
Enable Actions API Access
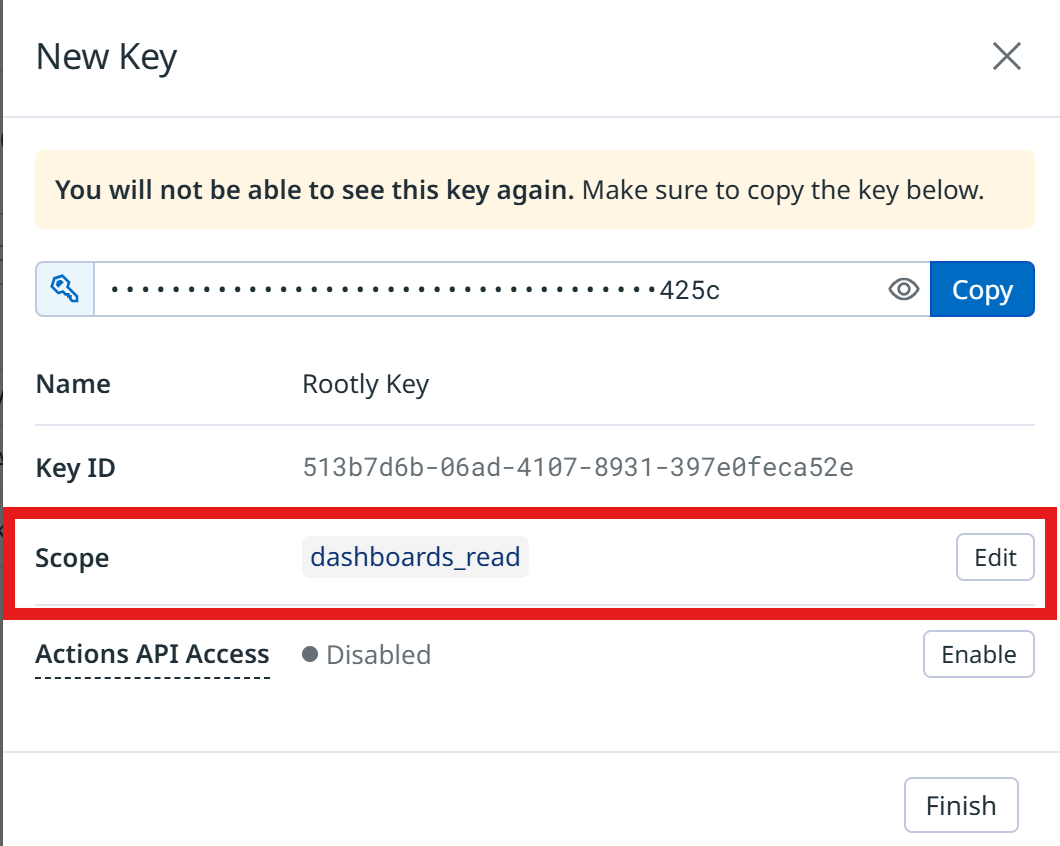pyautogui.click(x=978, y=654)
